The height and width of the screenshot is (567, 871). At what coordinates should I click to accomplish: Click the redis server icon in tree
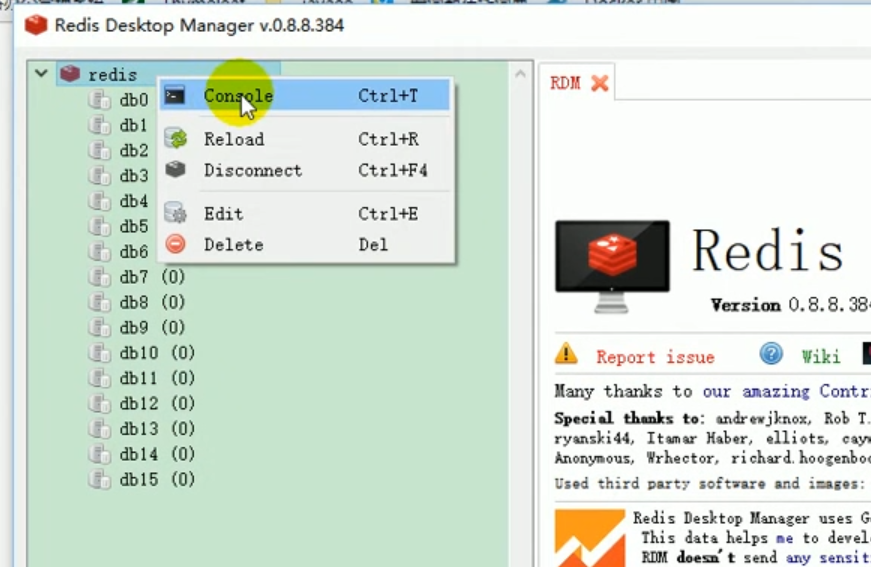[x=70, y=73]
